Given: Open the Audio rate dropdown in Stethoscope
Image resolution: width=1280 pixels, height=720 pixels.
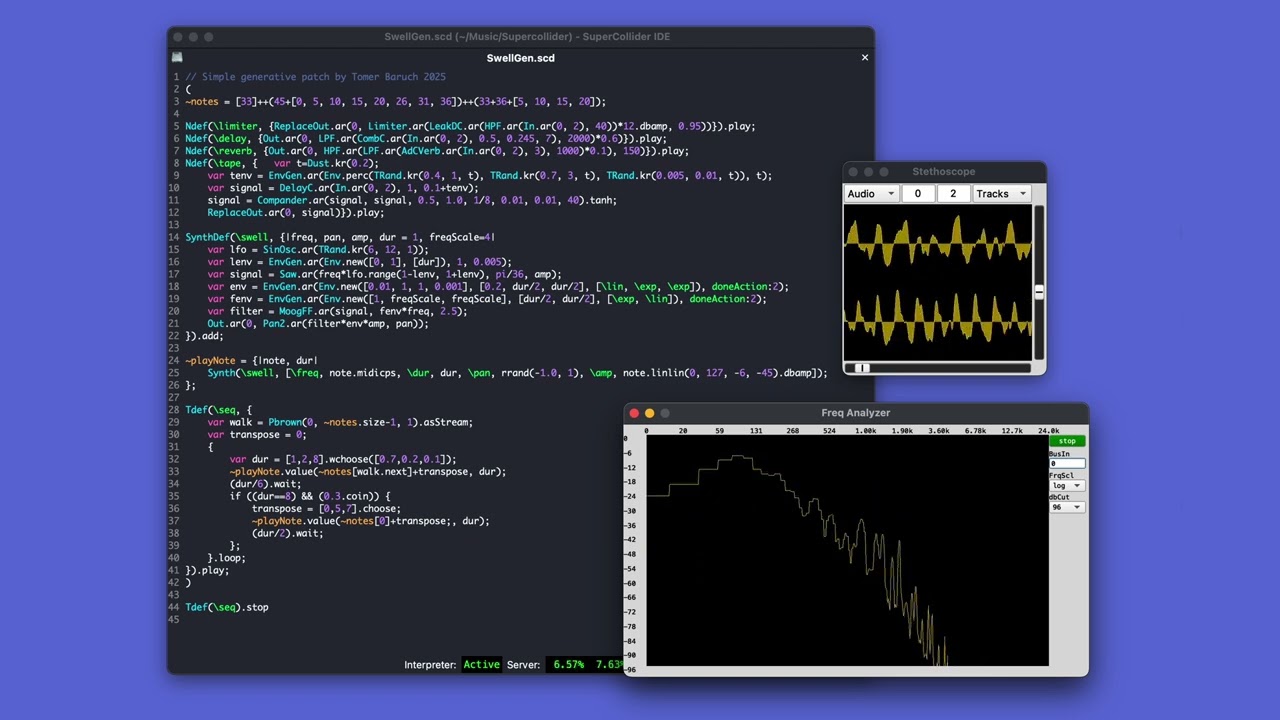Looking at the screenshot, I should pos(871,194).
